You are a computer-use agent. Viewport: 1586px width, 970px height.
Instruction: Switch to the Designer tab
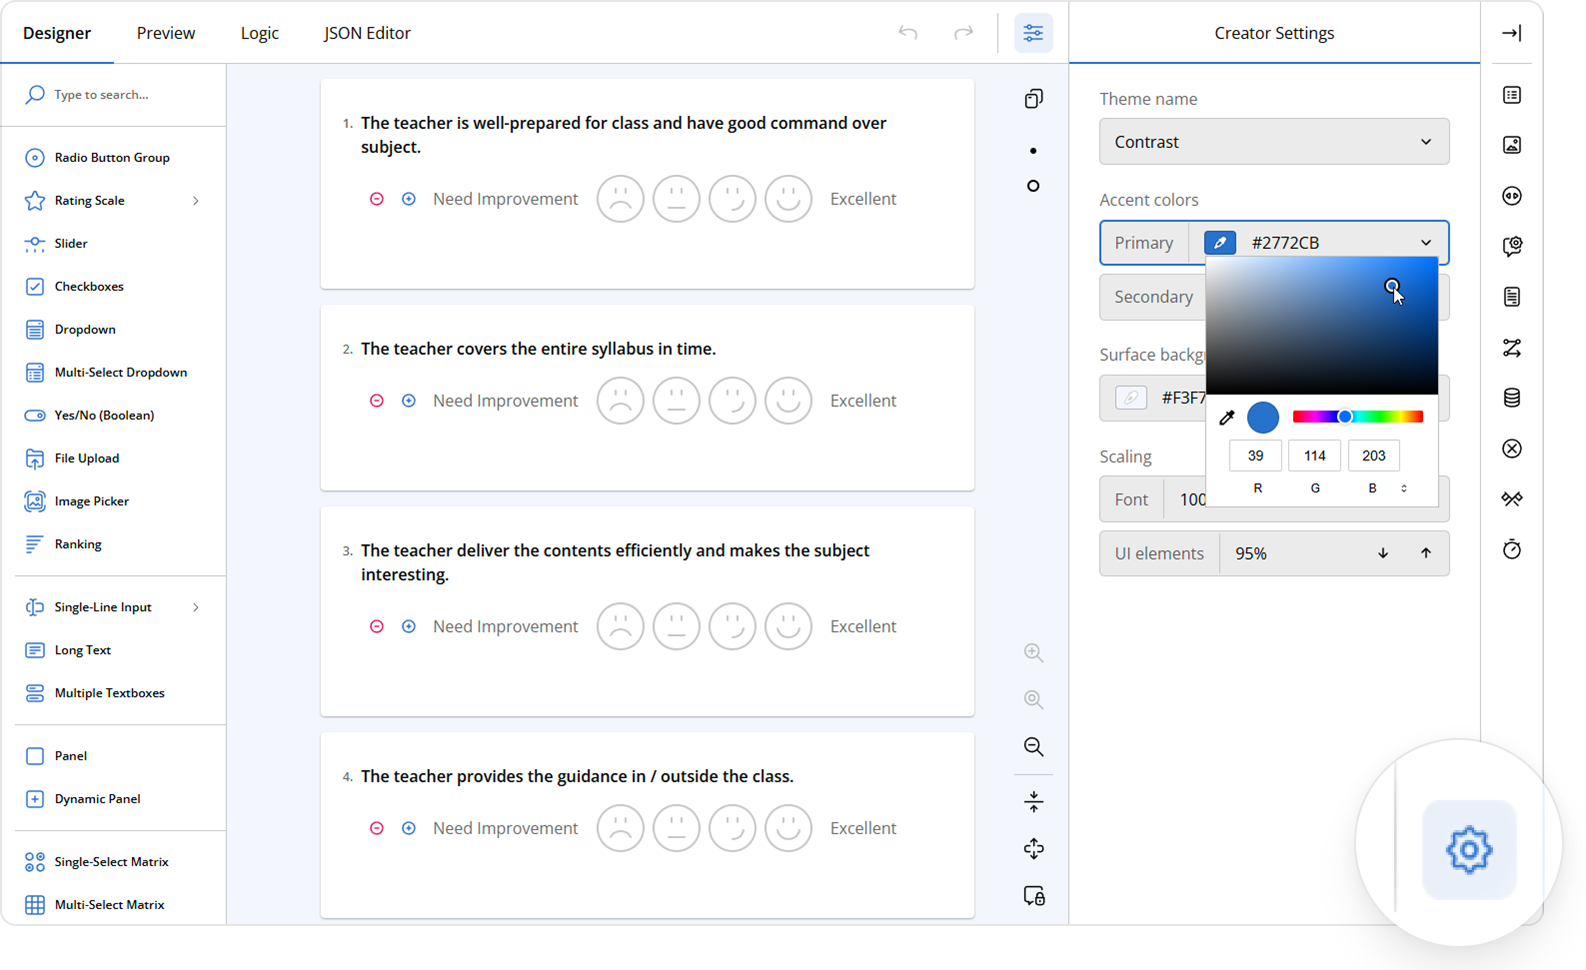coord(57,33)
